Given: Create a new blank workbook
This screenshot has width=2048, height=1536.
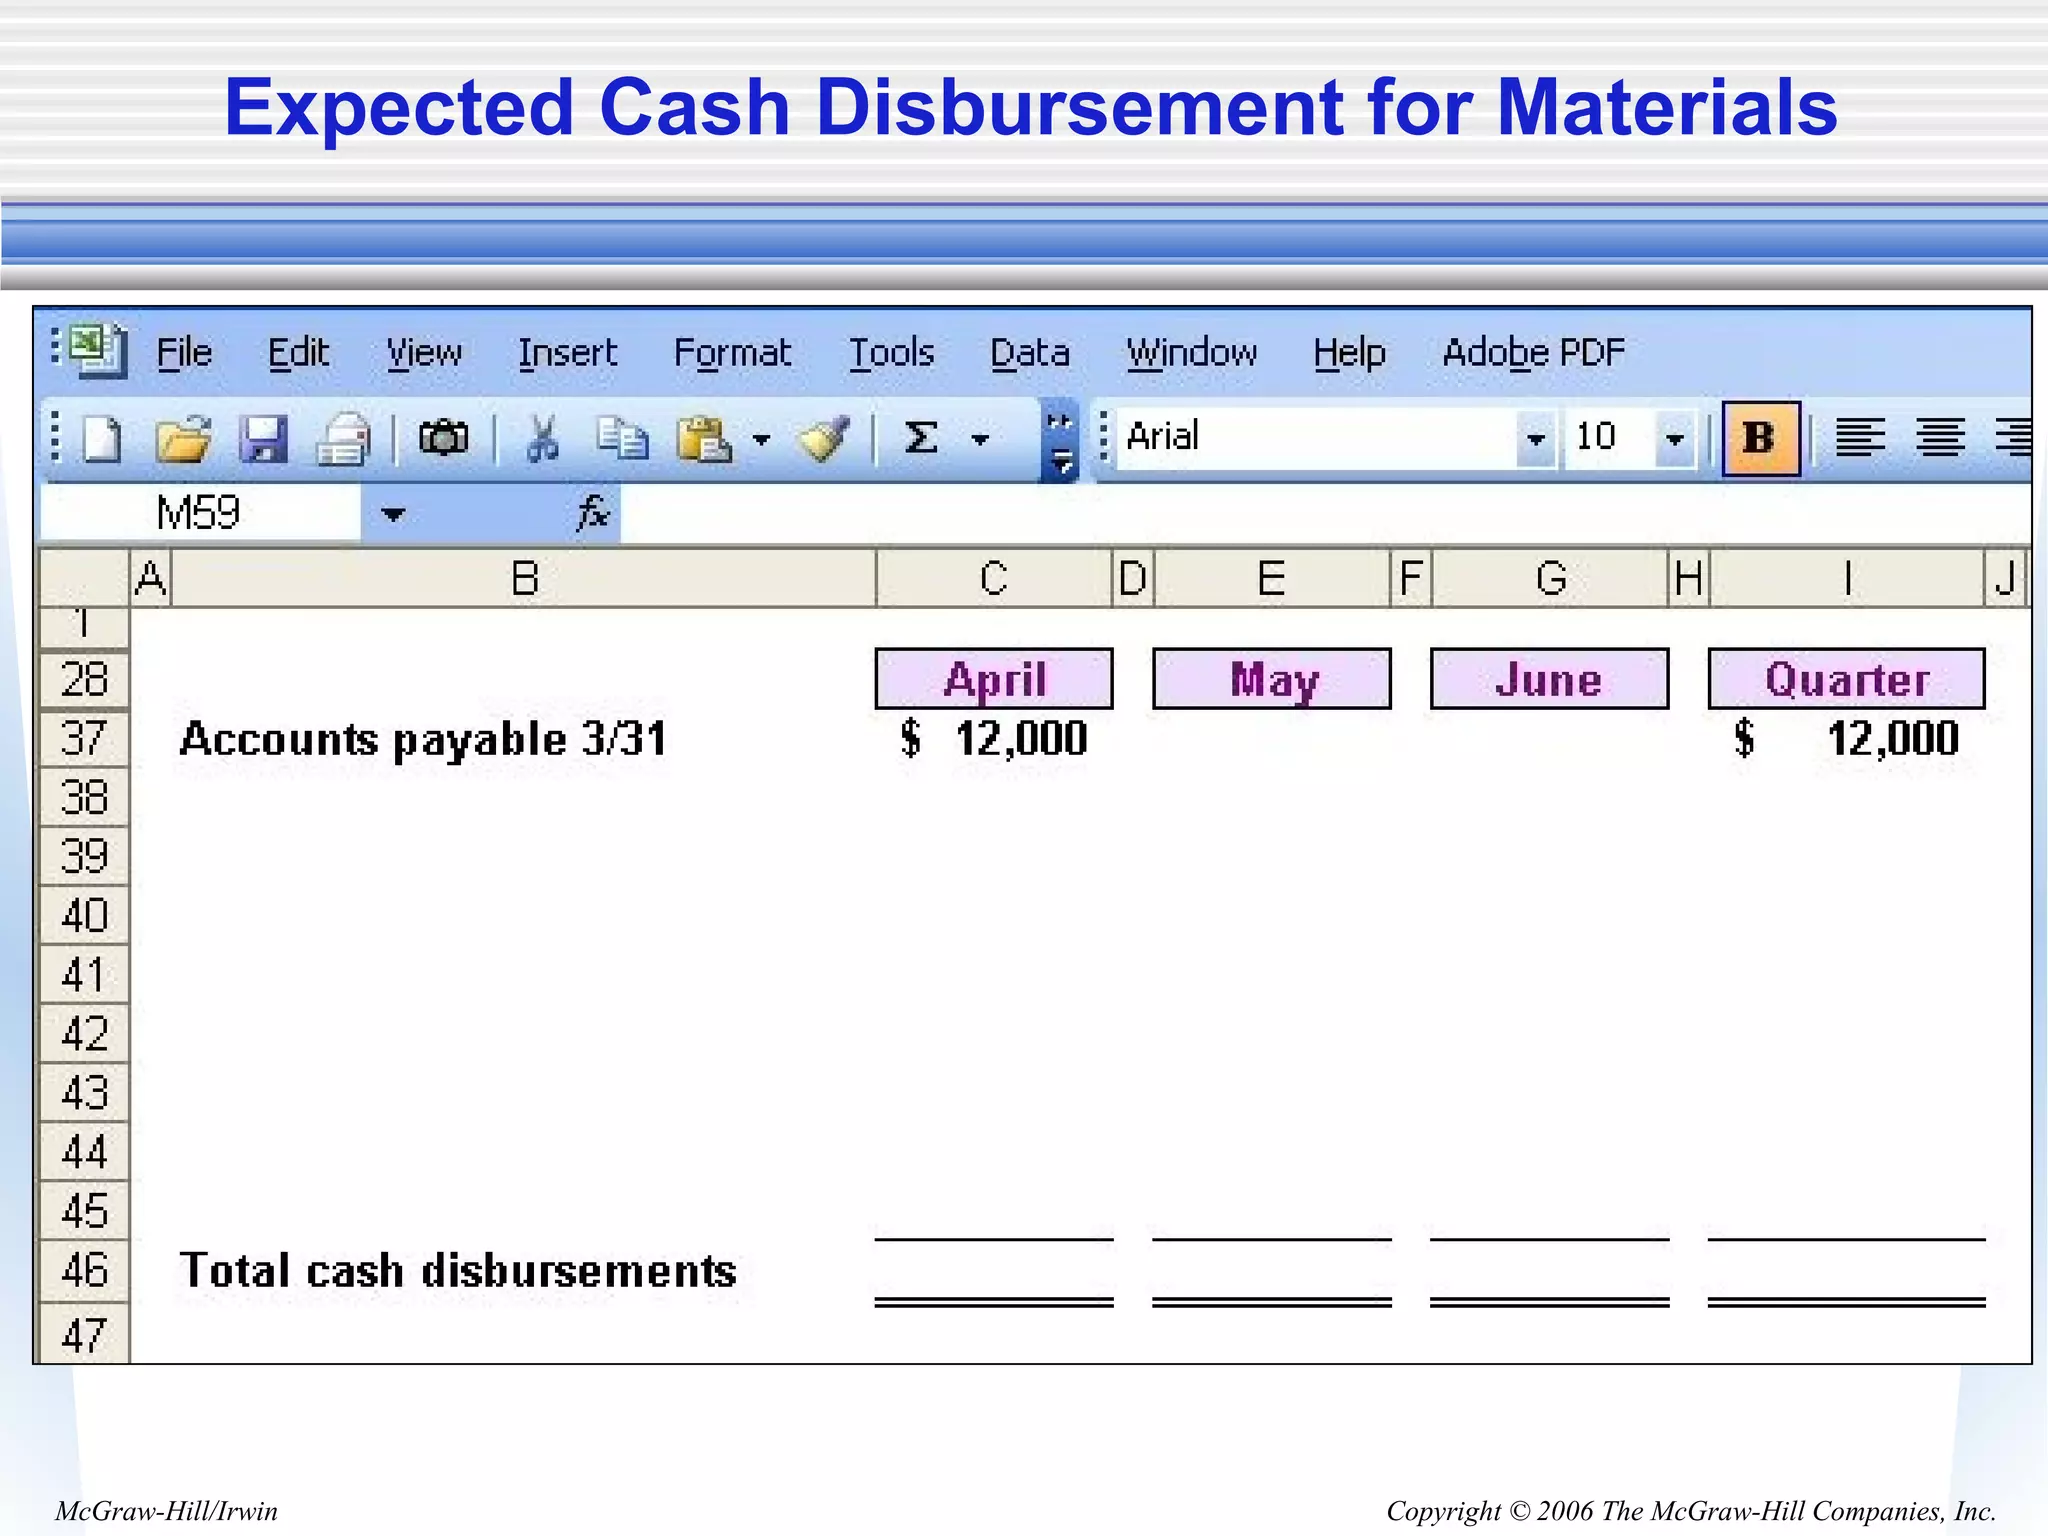Looking at the screenshot, I should (103, 439).
